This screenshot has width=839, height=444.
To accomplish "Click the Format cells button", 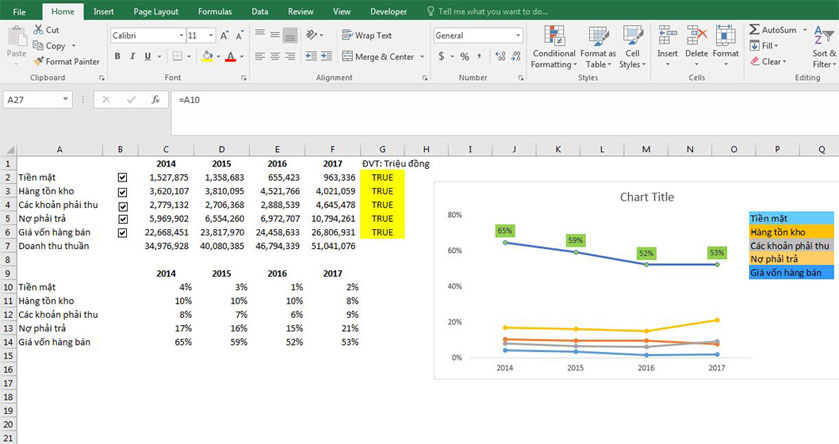I will (x=726, y=45).
